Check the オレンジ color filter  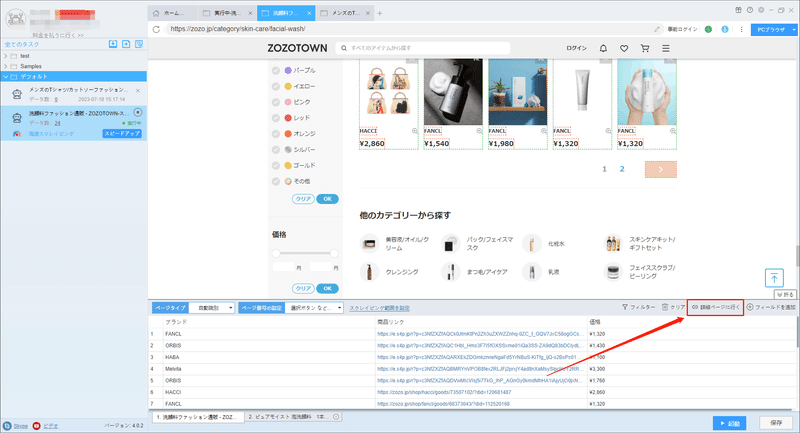coord(276,134)
